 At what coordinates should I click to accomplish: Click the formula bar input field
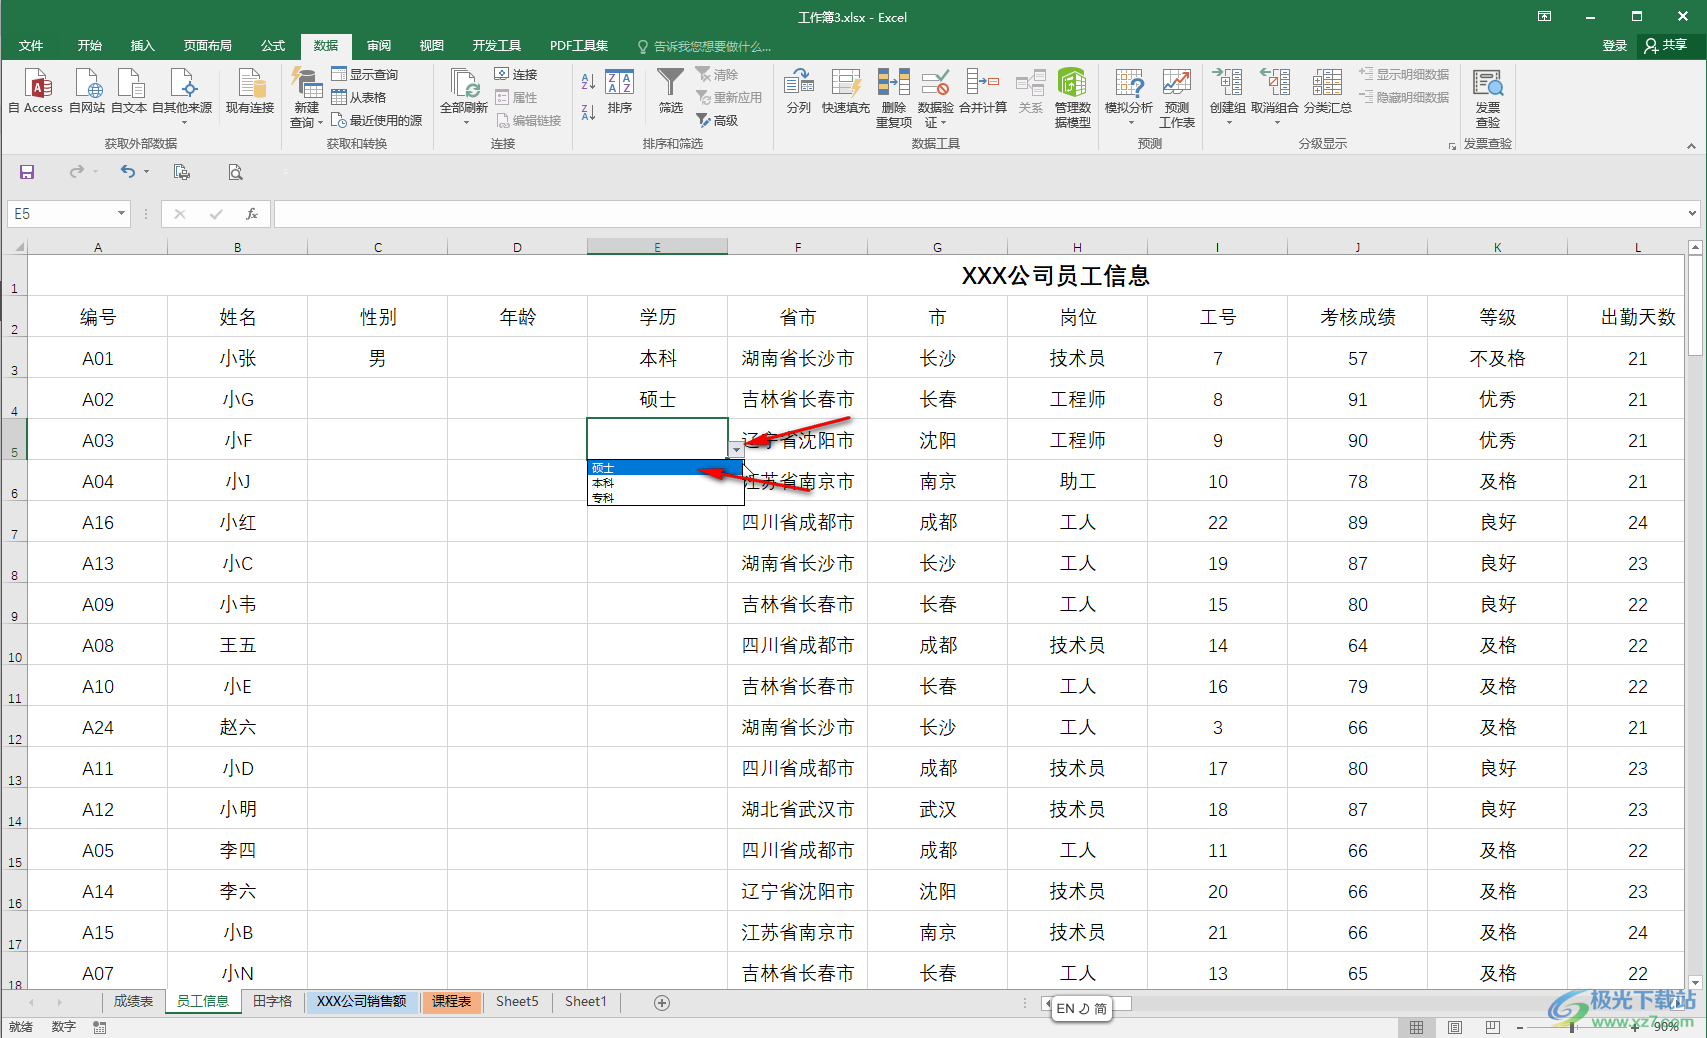(x=980, y=213)
